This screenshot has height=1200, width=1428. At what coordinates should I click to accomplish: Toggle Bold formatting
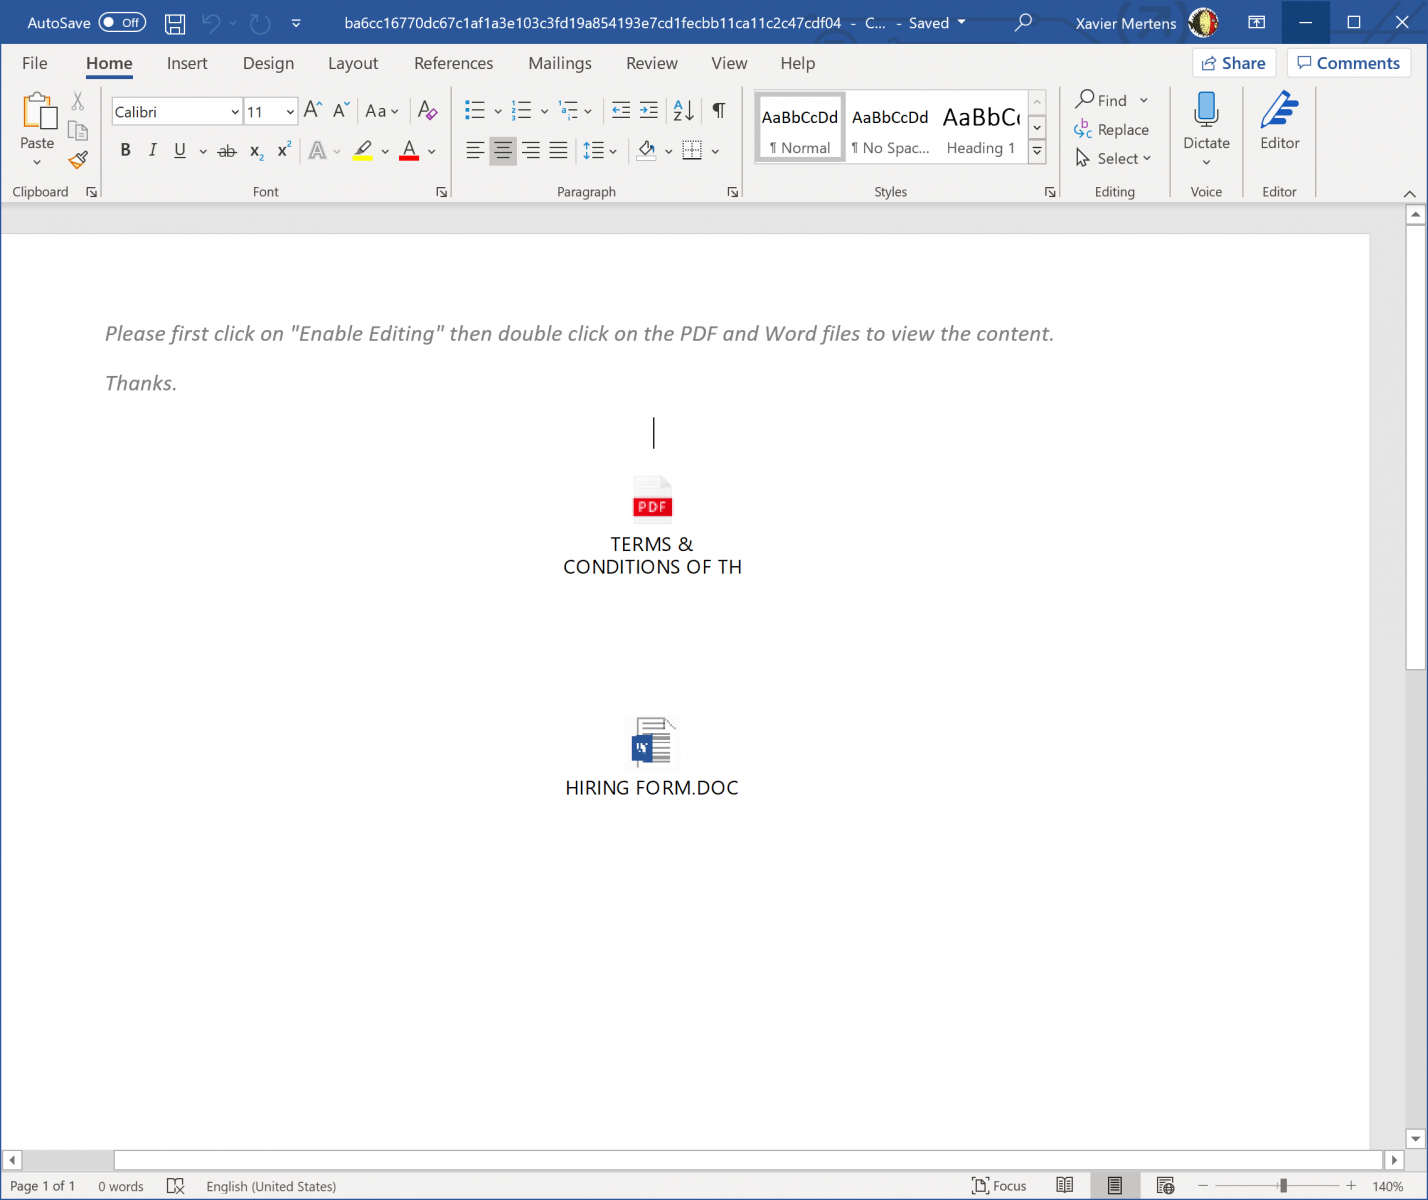(x=125, y=151)
